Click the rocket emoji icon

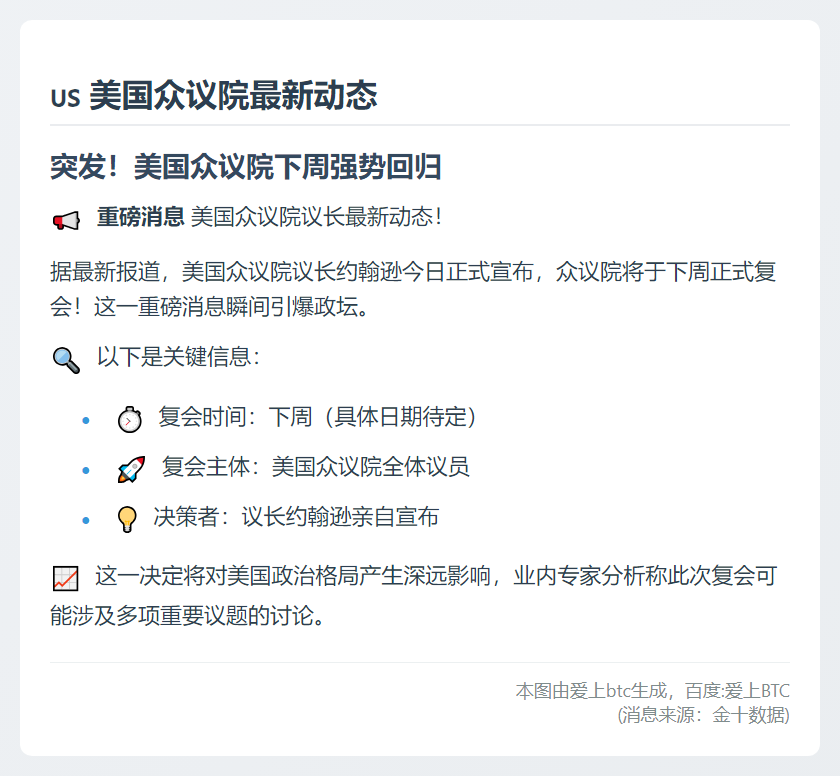point(131,468)
